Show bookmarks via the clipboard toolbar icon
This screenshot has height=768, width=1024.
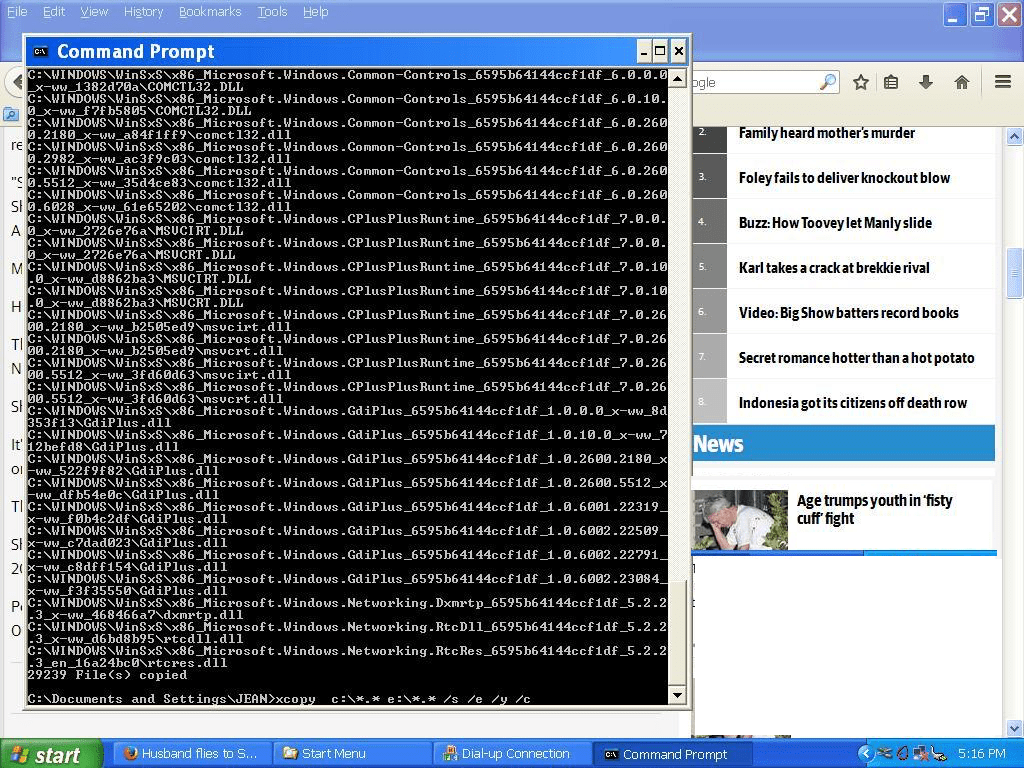click(890, 82)
